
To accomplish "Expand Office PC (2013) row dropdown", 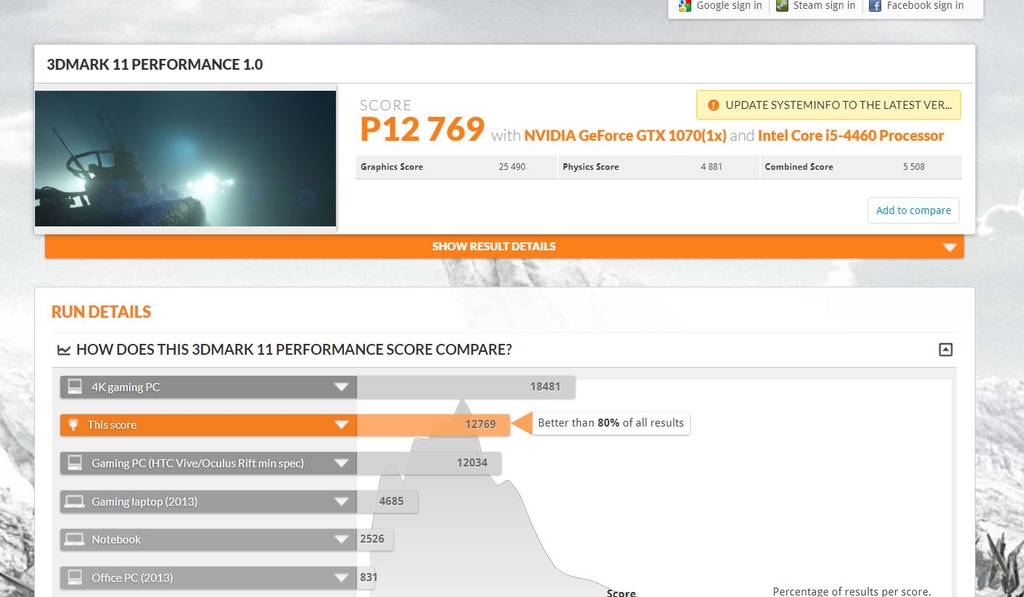I will 341,578.
